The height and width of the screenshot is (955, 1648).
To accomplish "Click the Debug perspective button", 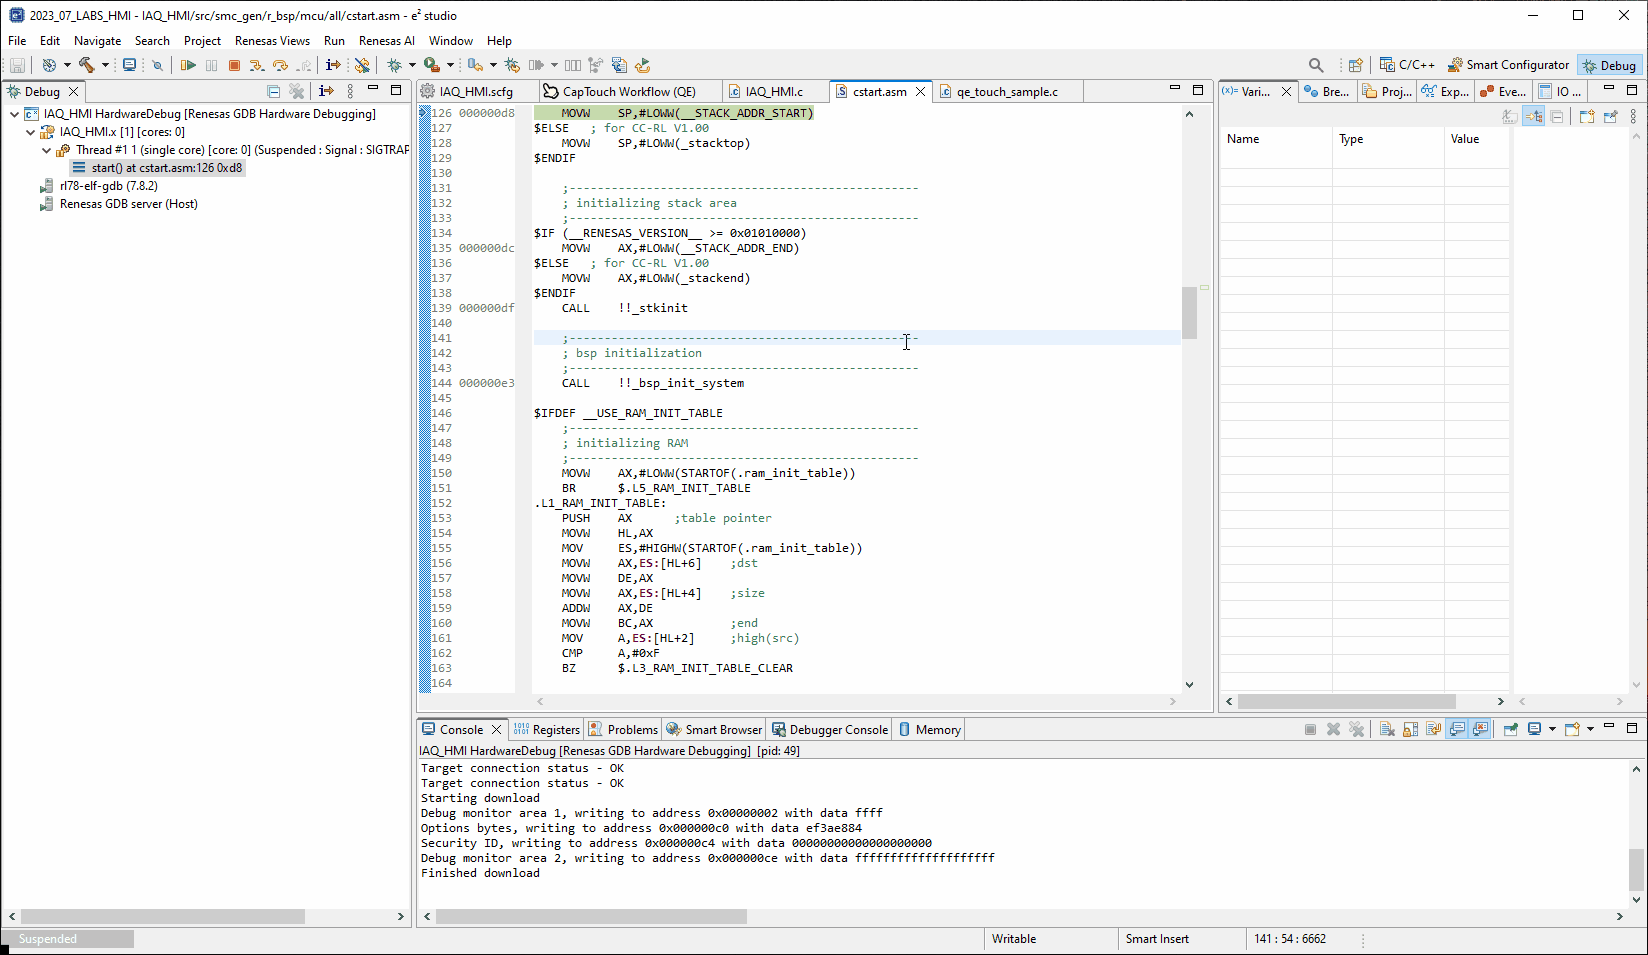I will pos(1610,64).
